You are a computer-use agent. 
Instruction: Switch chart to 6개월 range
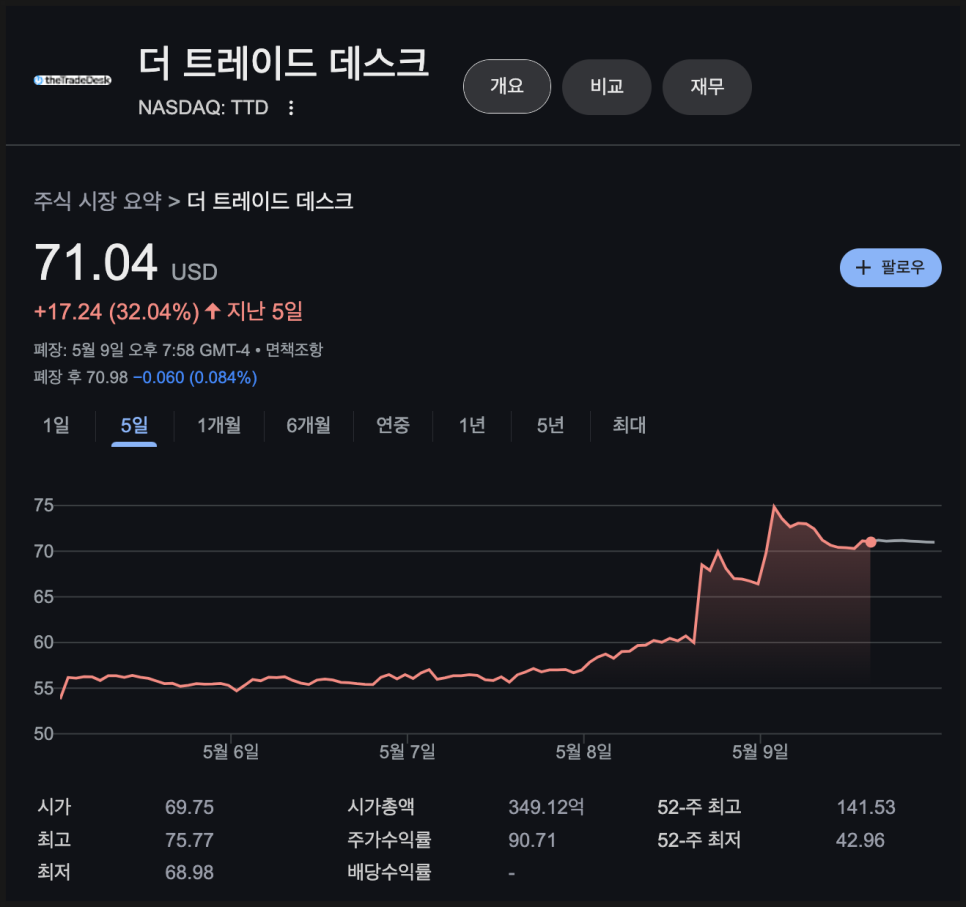pos(309,425)
